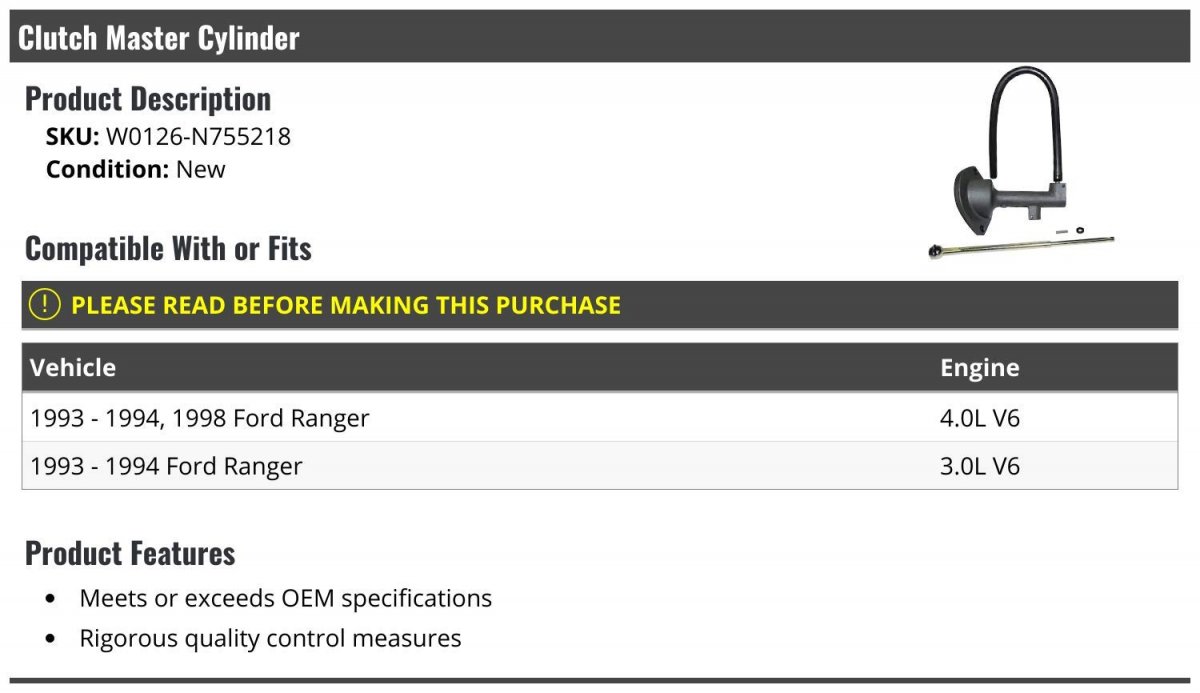Select the Clutch Master Cylinder title bar

point(600,37)
